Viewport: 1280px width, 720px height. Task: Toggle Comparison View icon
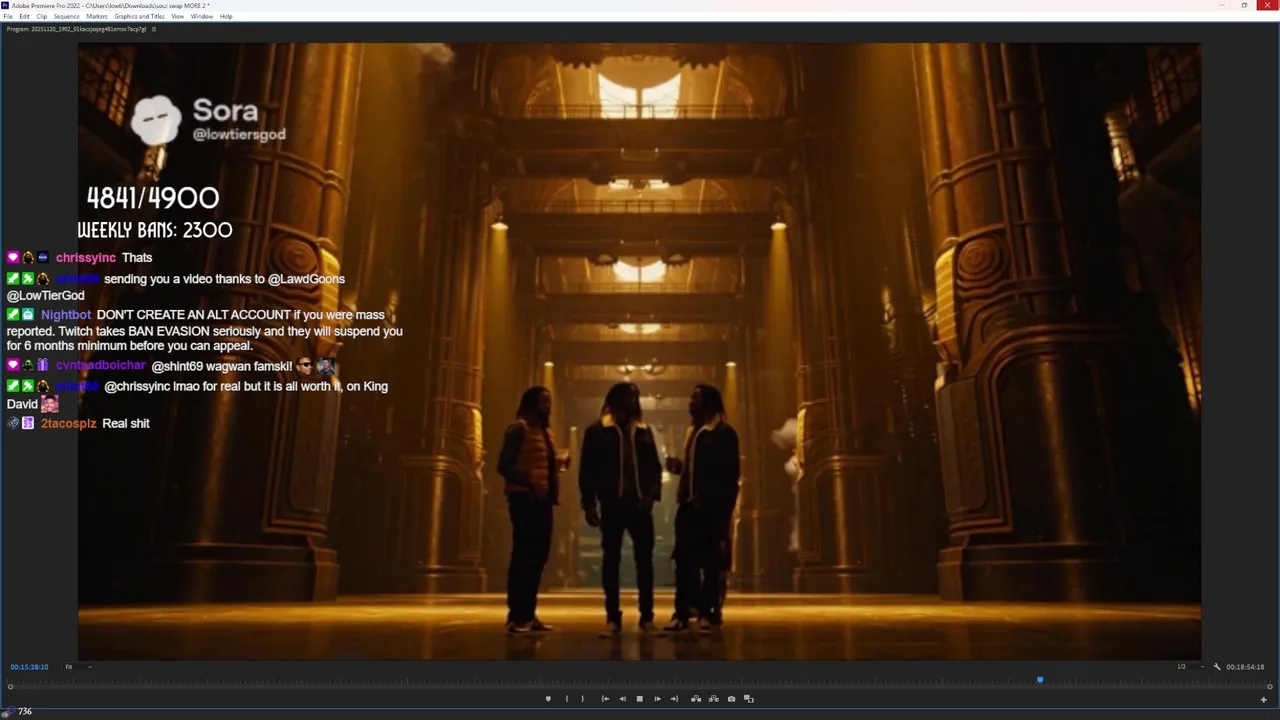tap(749, 699)
